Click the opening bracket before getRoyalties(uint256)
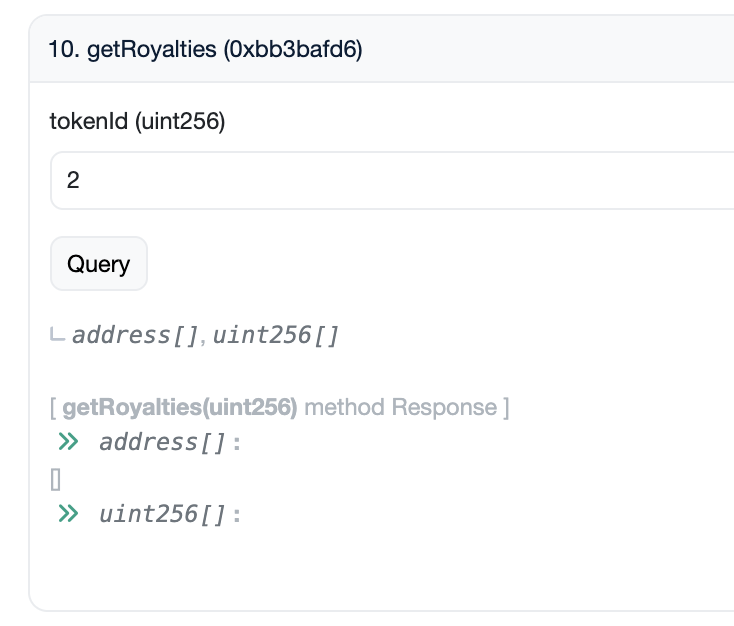 click(x=52, y=408)
